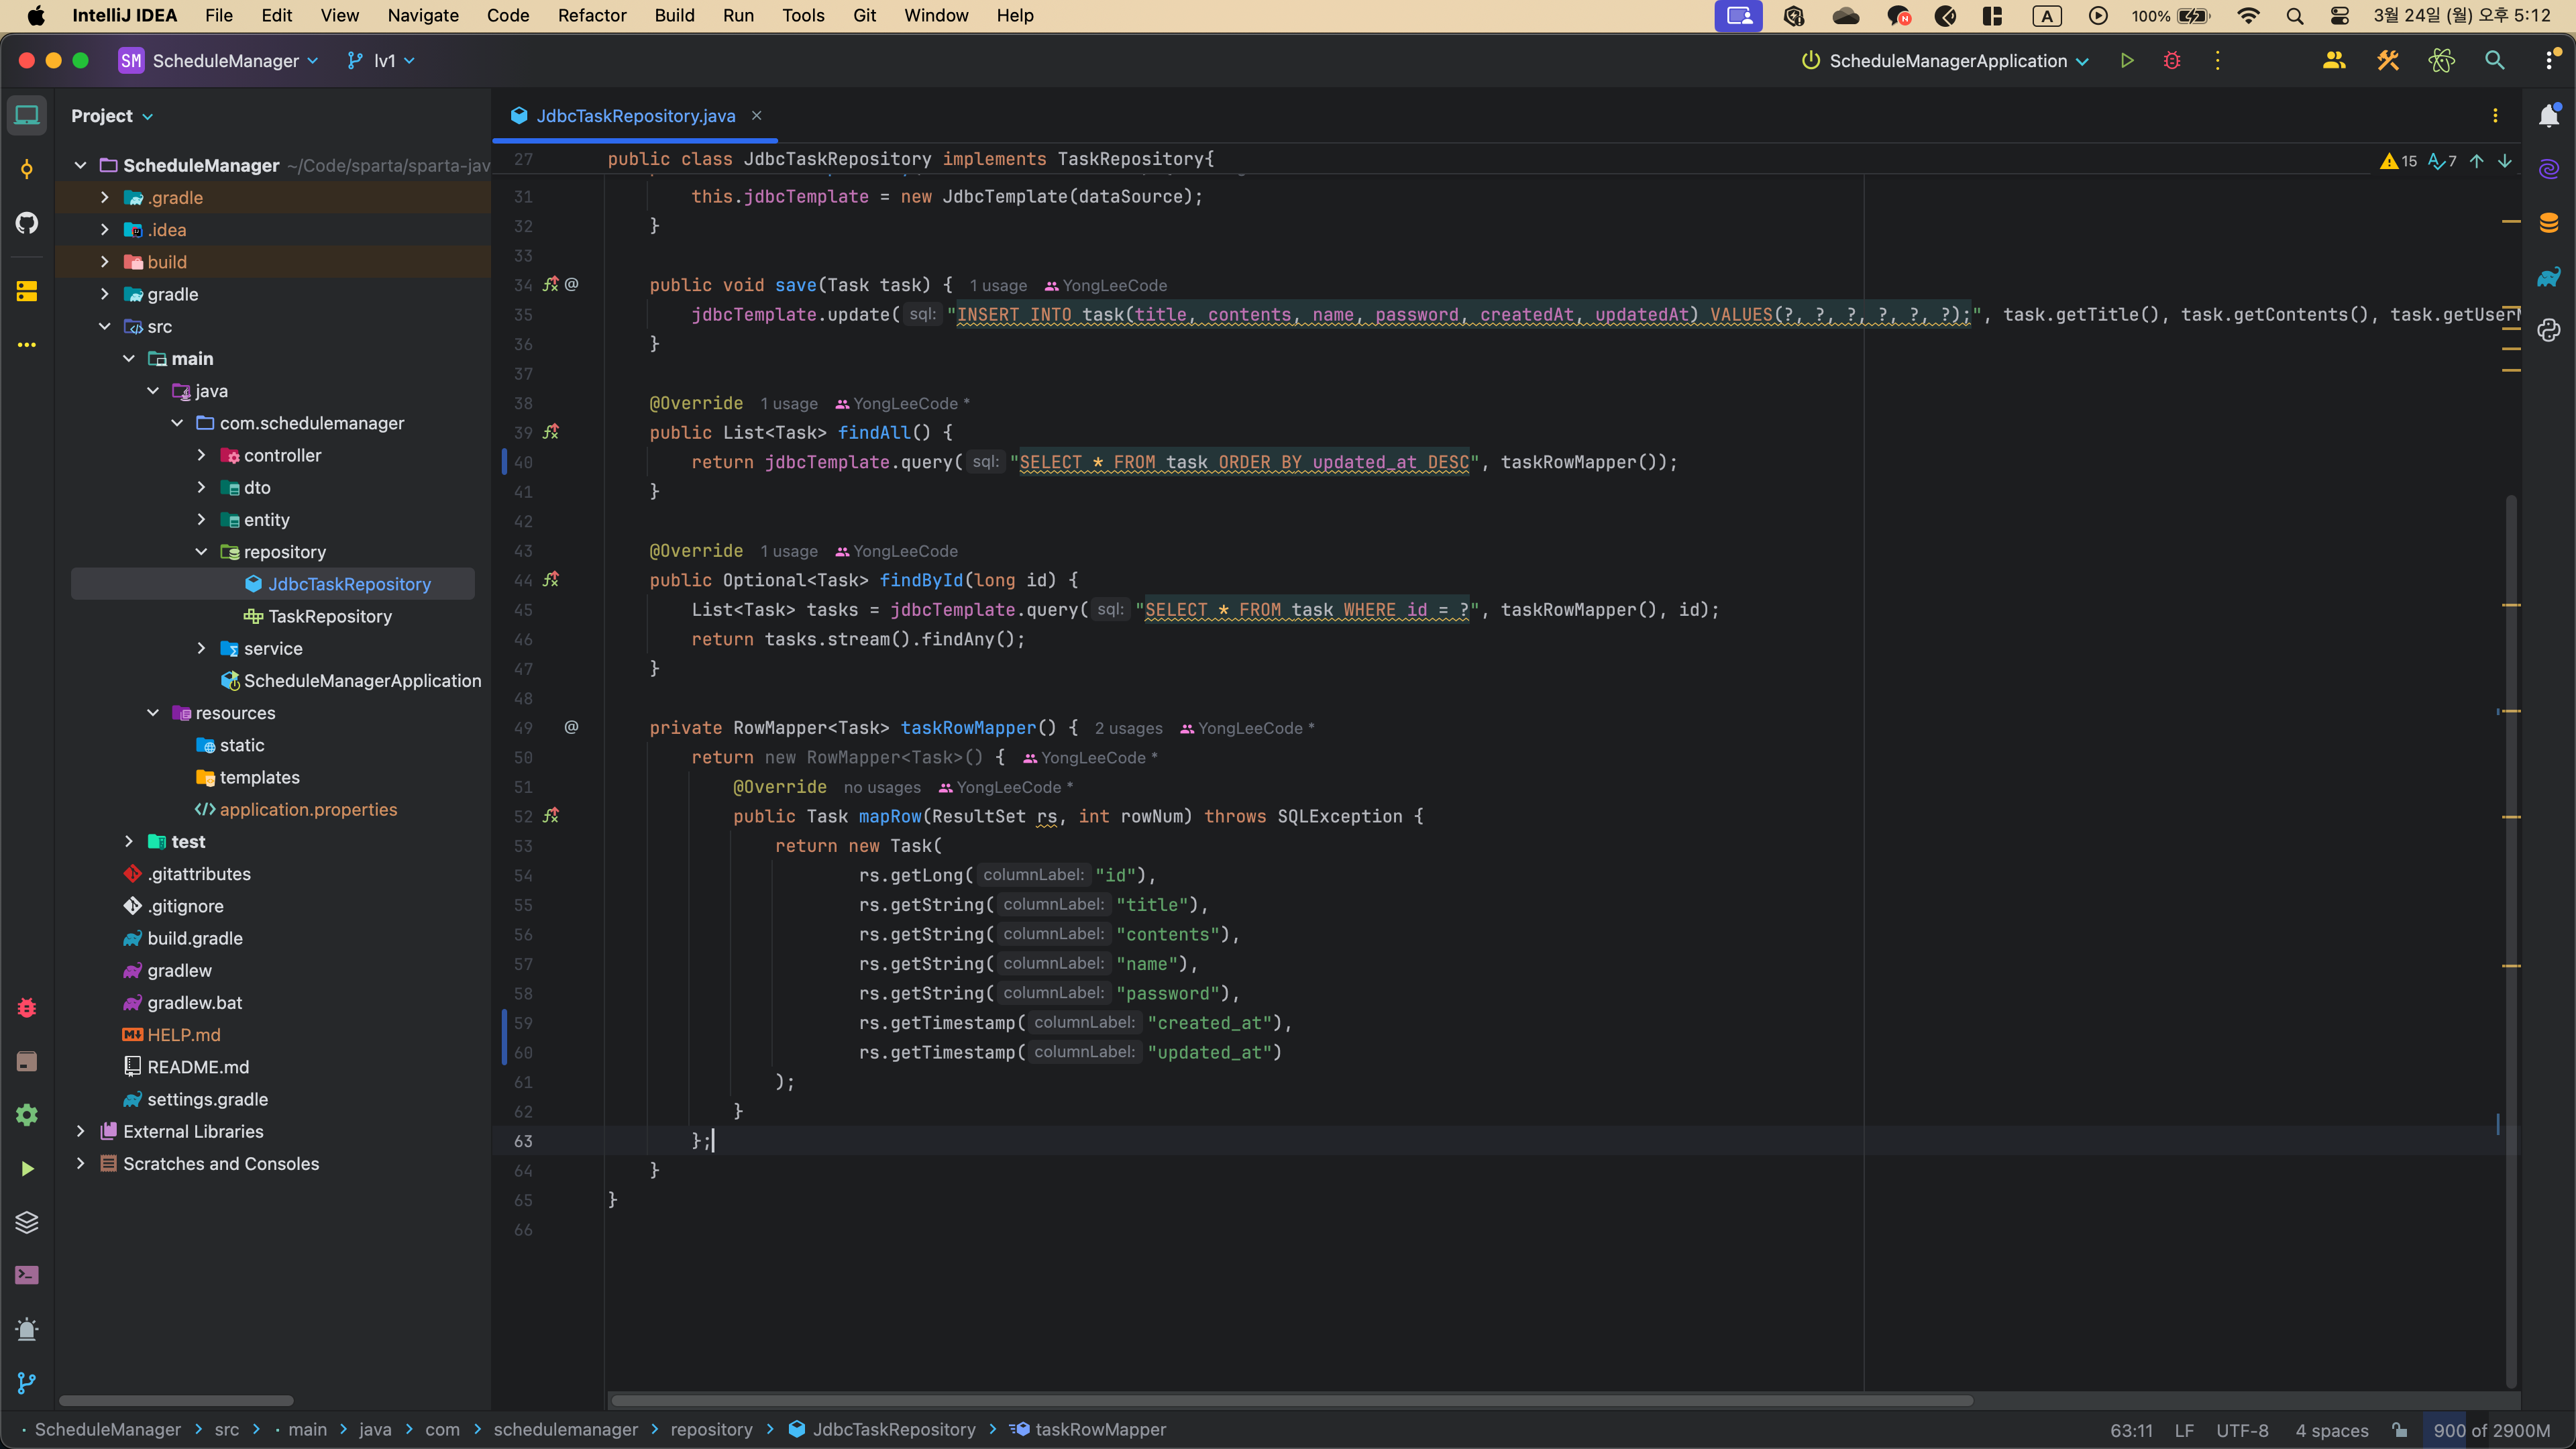Toggle read-only lock in status bar
The image size is (2576, 1449).
[2400, 1430]
